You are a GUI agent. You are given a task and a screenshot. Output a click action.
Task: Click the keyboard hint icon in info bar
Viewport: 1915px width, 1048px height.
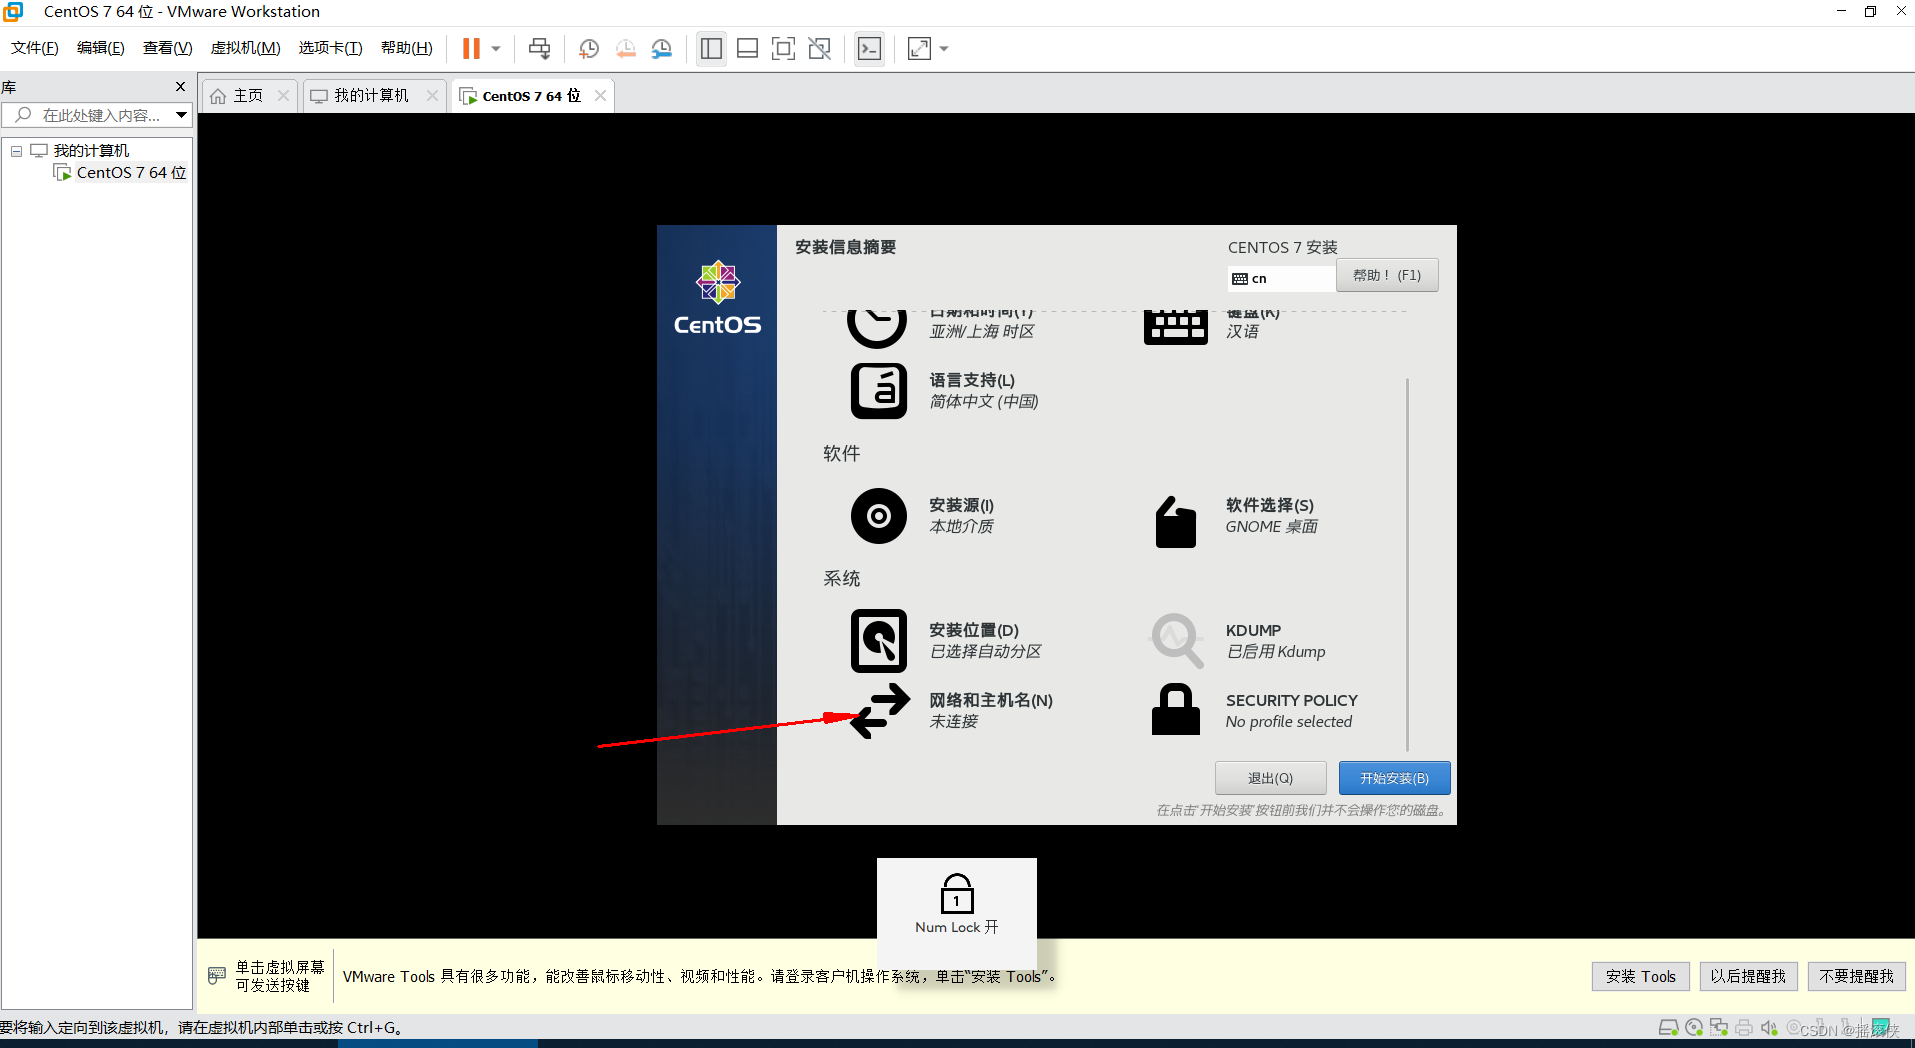click(216, 976)
